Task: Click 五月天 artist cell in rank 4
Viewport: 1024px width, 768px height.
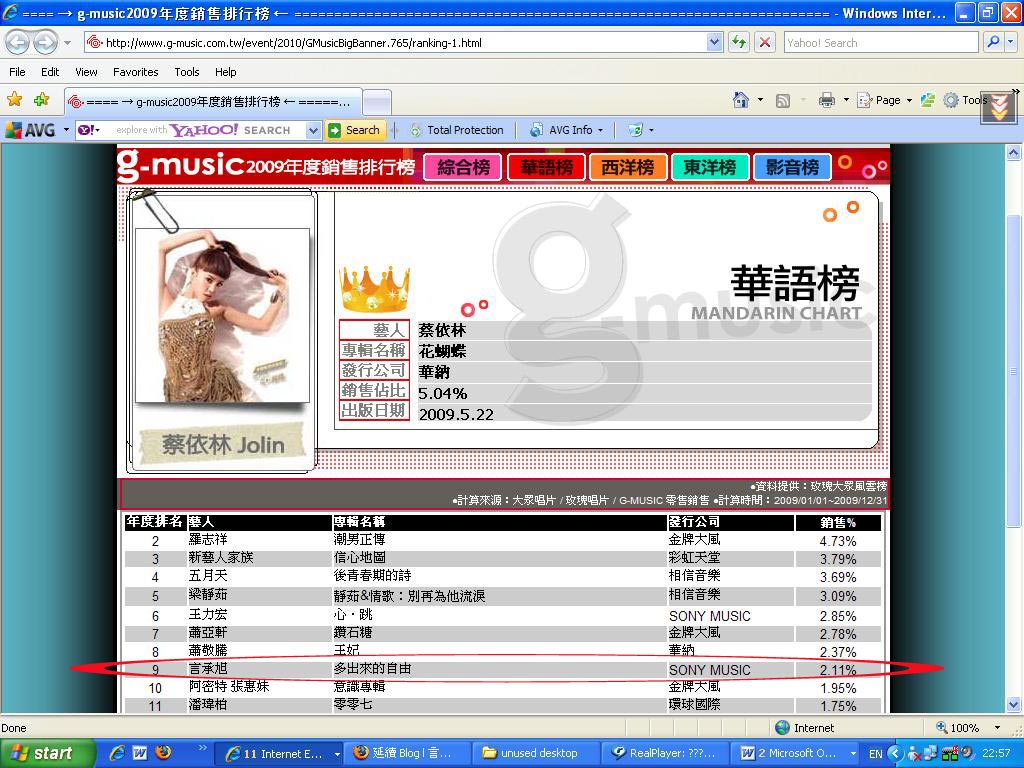Action: point(208,575)
